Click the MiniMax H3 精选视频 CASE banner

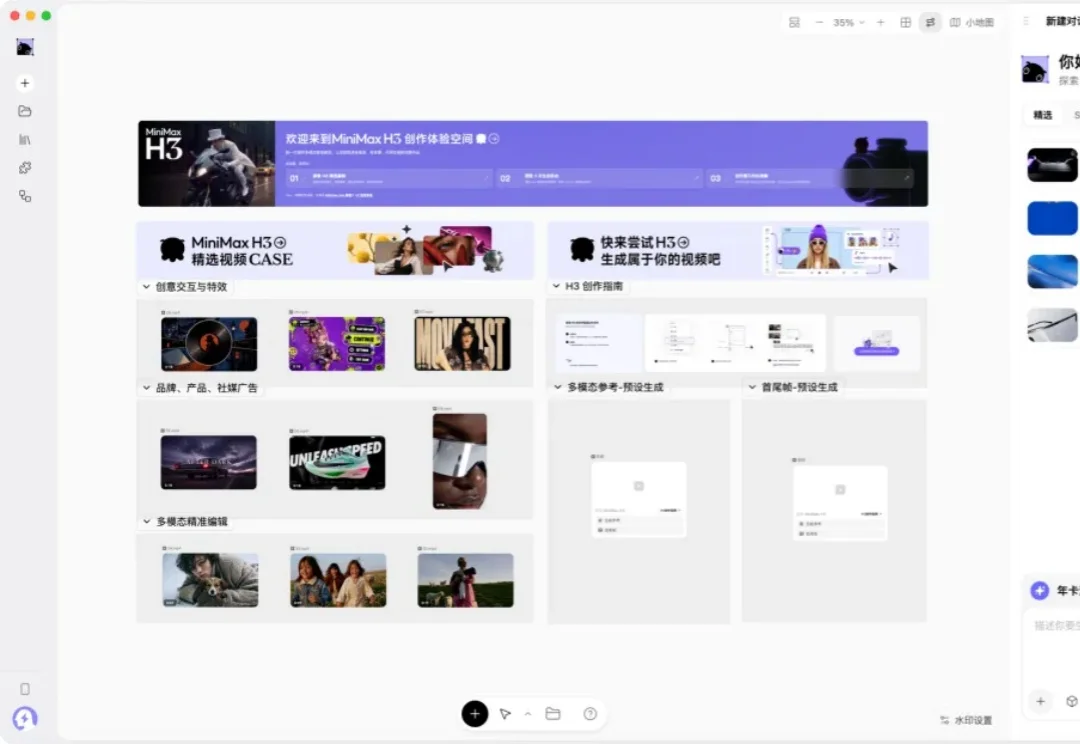335,250
